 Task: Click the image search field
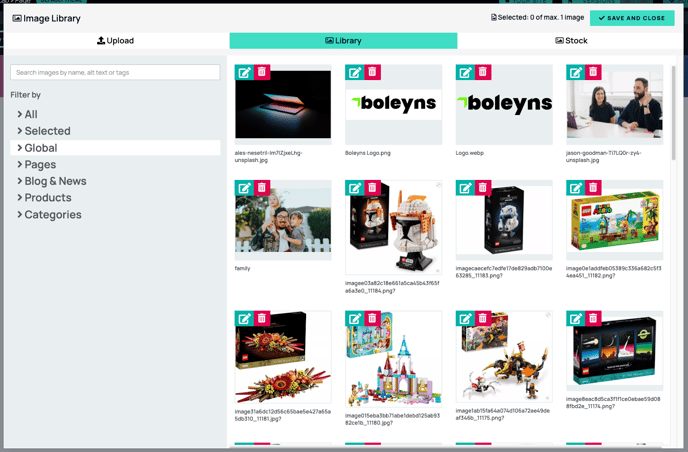(115, 72)
